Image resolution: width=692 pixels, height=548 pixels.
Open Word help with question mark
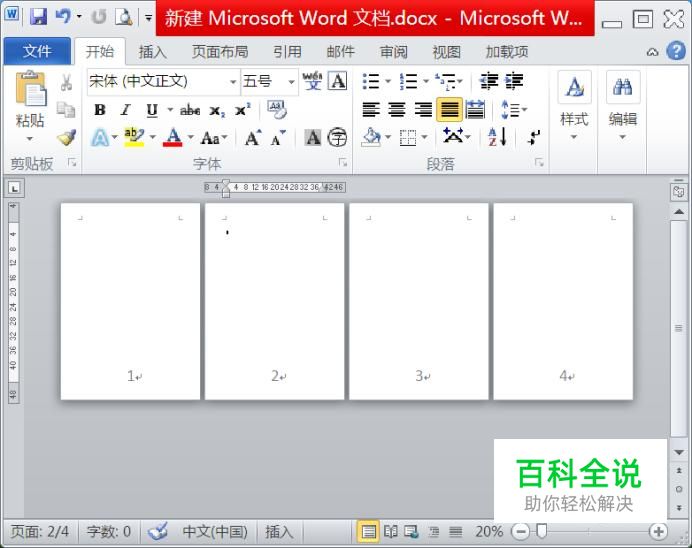tap(676, 51)
